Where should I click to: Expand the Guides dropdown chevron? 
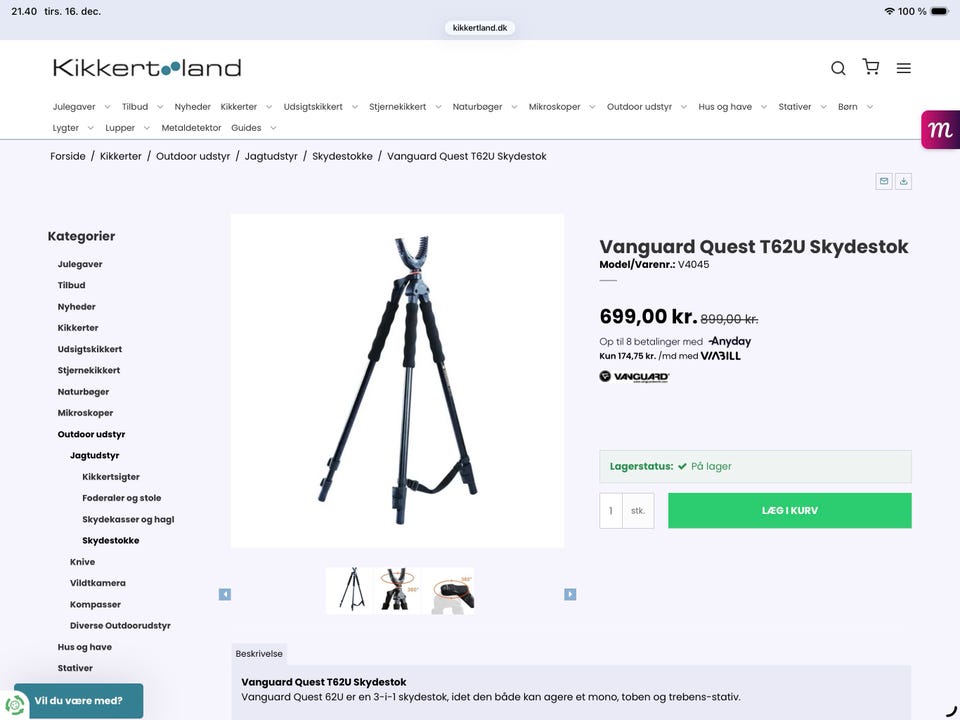(x=273, y=128)
